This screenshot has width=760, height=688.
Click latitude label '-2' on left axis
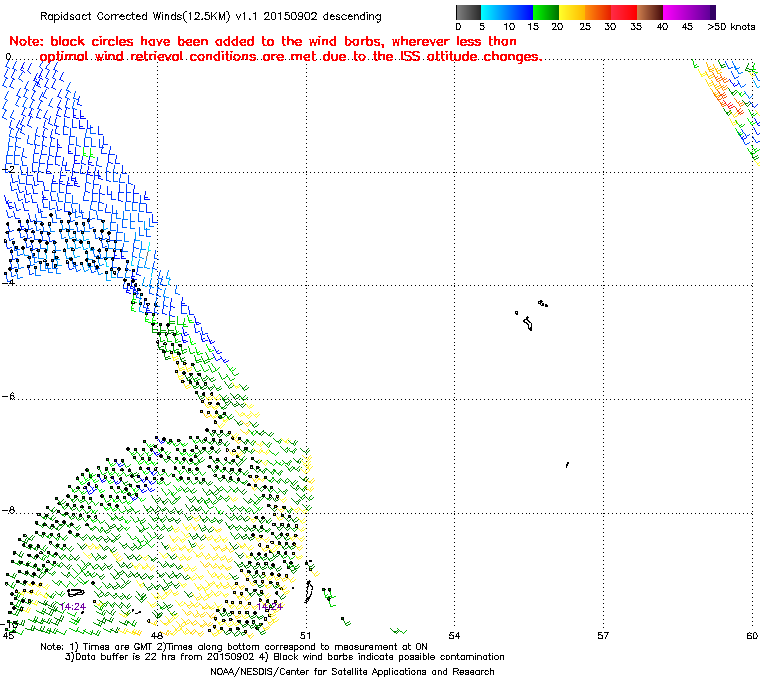[8, 169]
